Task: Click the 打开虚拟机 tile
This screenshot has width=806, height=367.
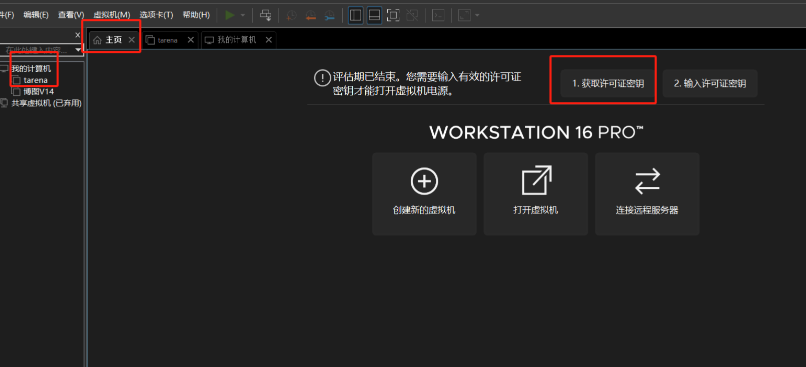Action: (x=536, y=194)
